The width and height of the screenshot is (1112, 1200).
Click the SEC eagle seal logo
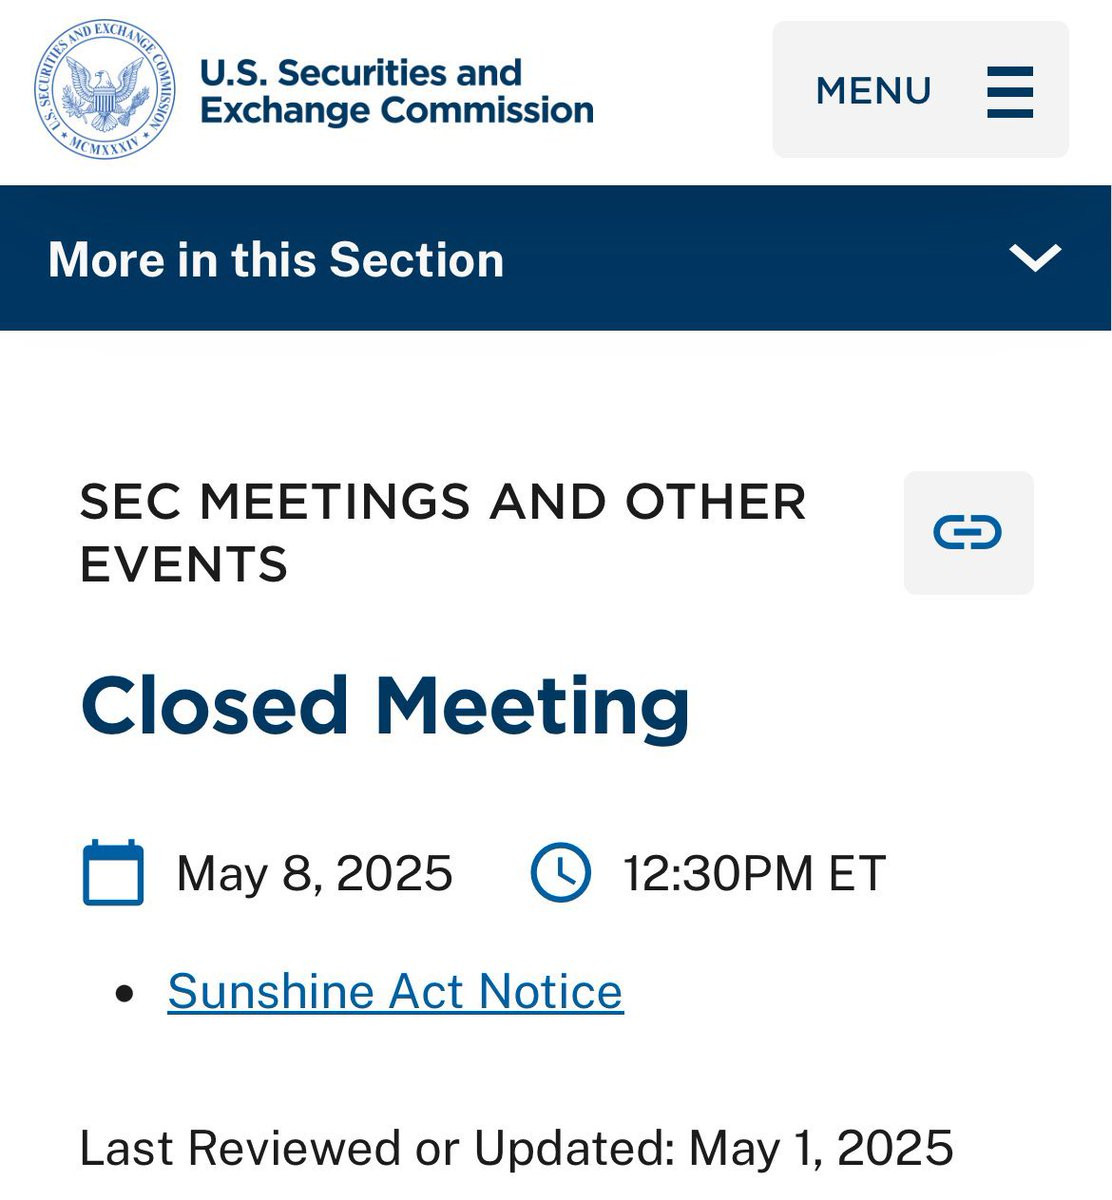click(105, 92)
